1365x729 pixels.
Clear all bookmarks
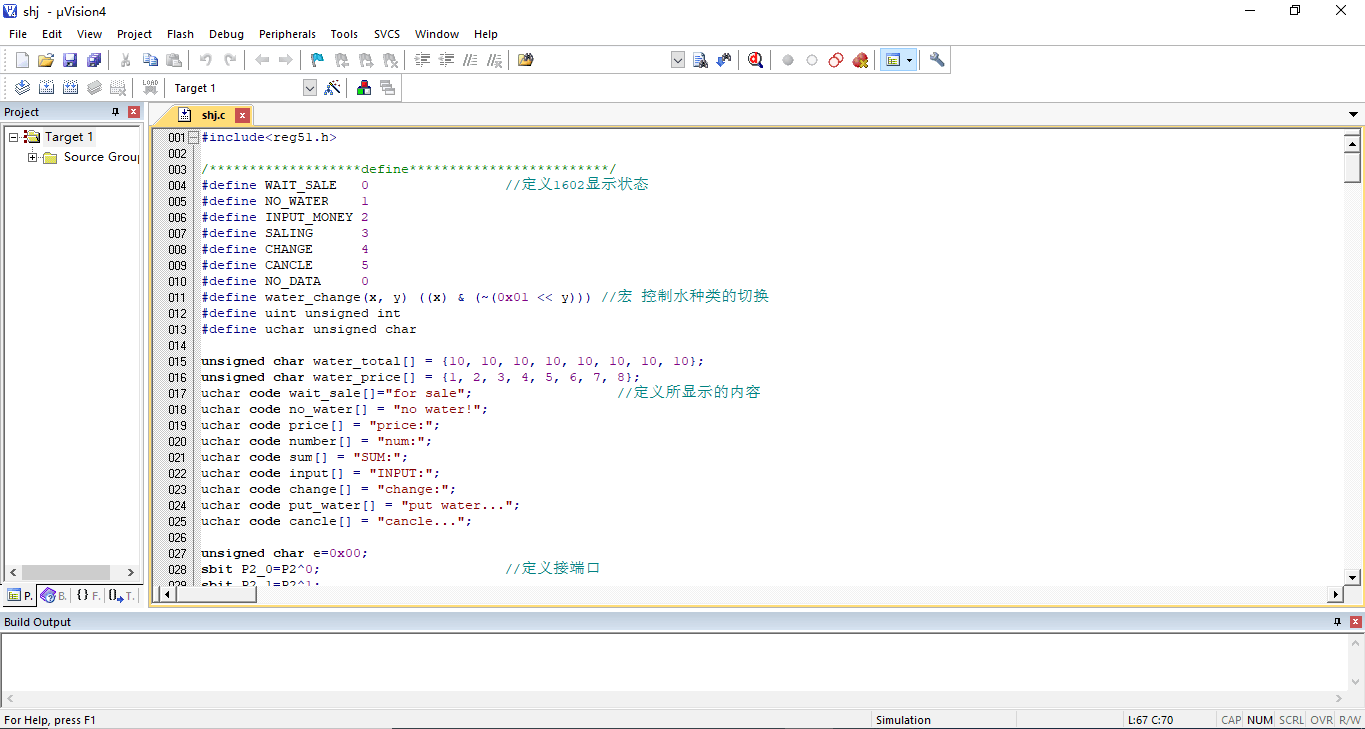(x=390, y=60)
